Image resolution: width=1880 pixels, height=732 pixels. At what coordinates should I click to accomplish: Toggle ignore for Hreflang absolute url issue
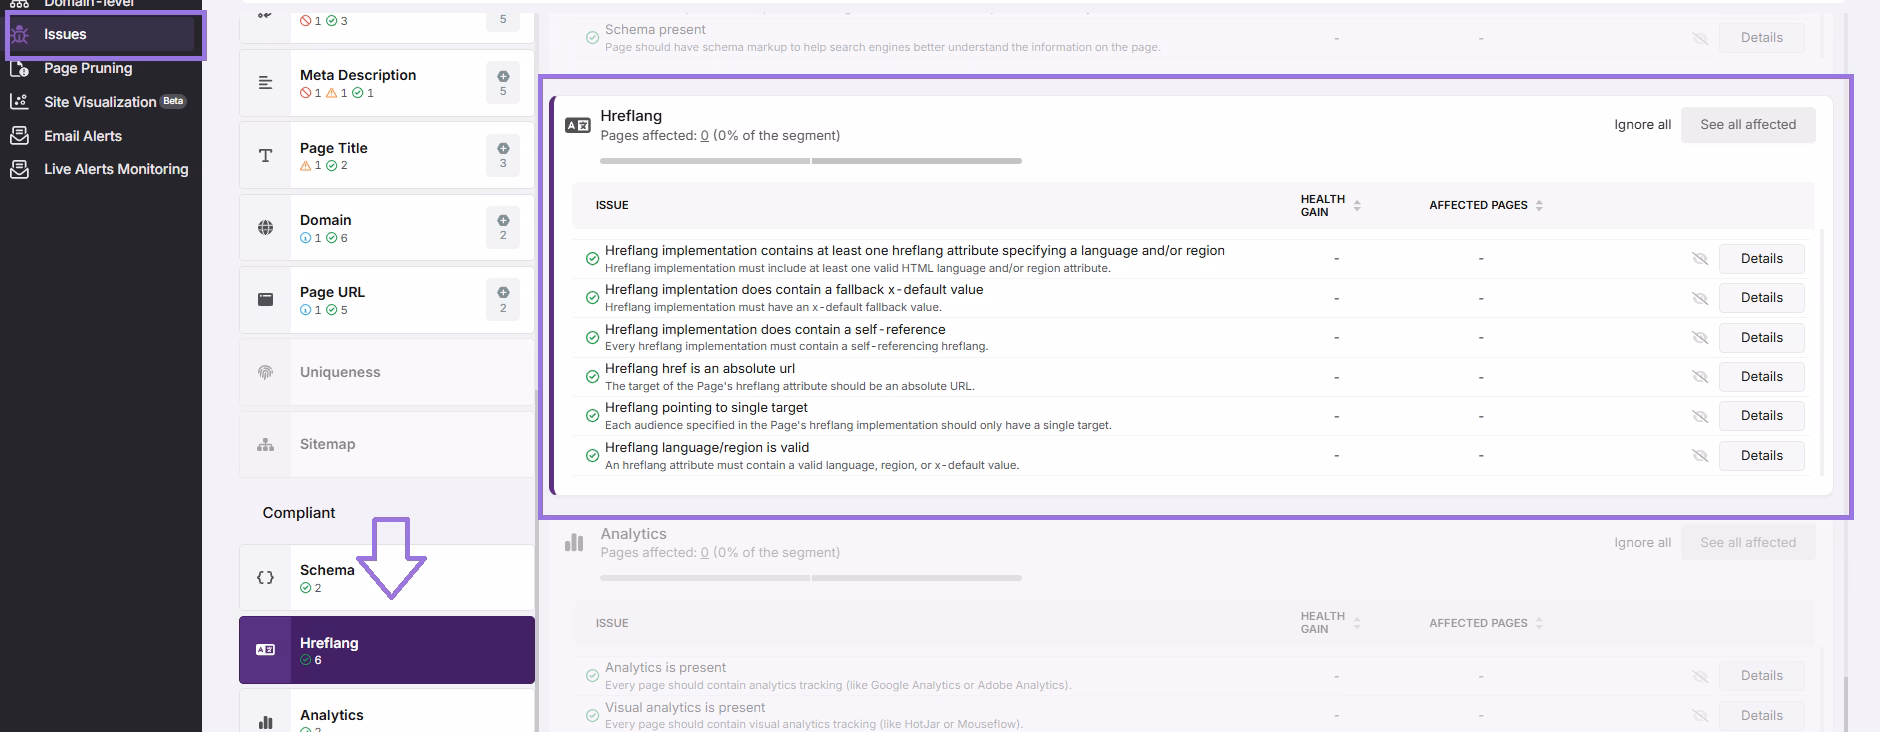click(1699, 377)
